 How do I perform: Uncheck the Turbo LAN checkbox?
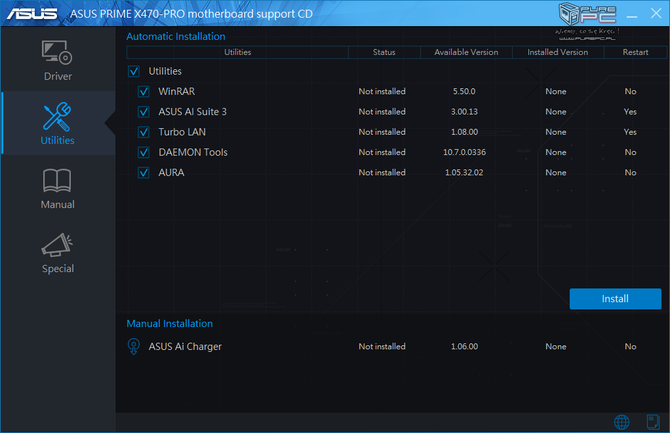coord(144,132)
